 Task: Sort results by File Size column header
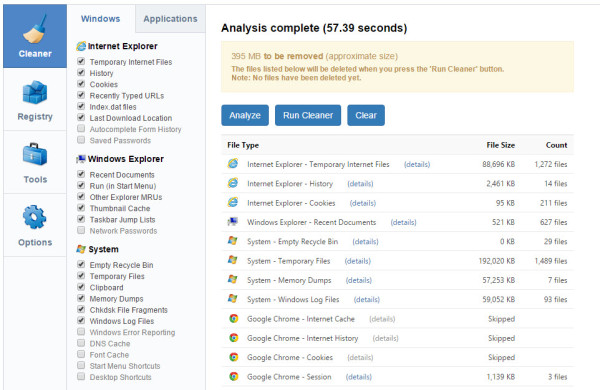(x=501, y=145)
